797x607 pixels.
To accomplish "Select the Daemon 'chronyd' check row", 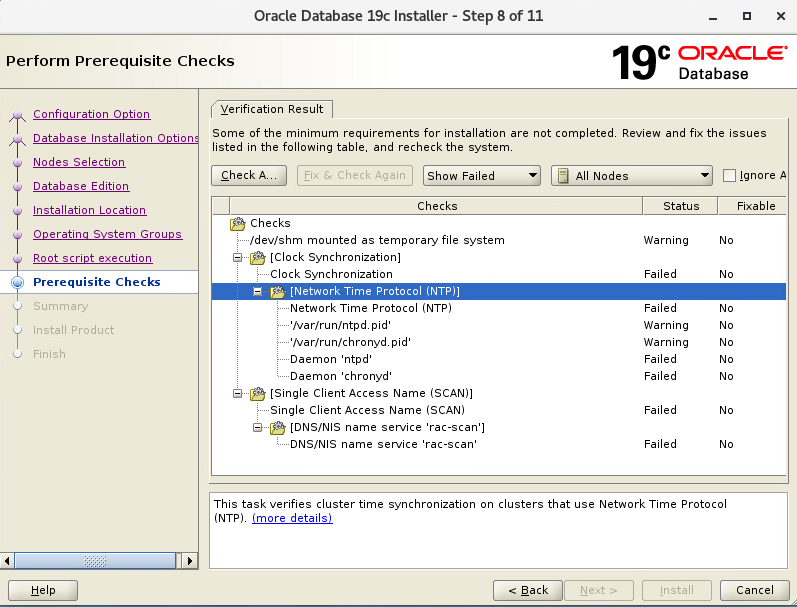I will pyautogui.click(x=329, y=377).
